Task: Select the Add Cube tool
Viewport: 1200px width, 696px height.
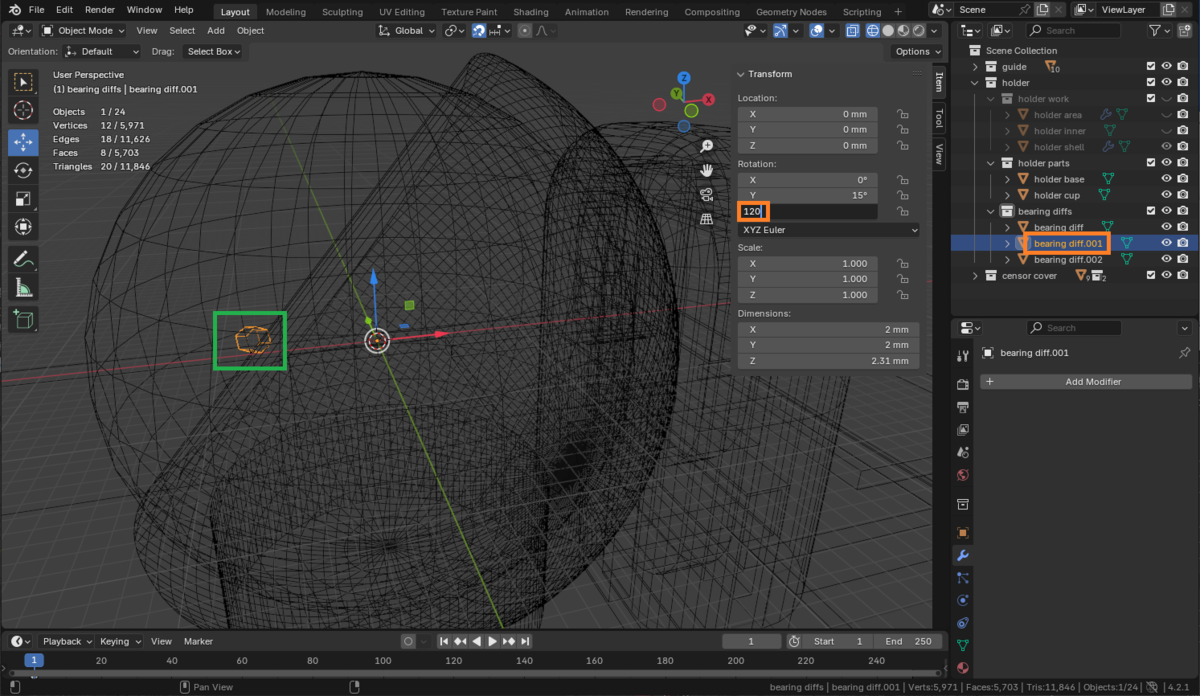Action: pyautogui.click(x=24, y=319)
